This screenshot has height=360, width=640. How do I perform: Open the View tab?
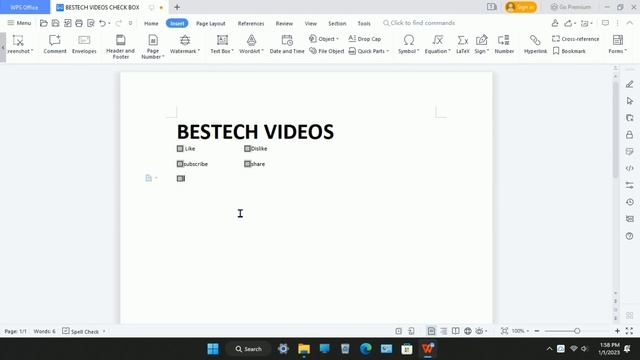click(311, 23)
